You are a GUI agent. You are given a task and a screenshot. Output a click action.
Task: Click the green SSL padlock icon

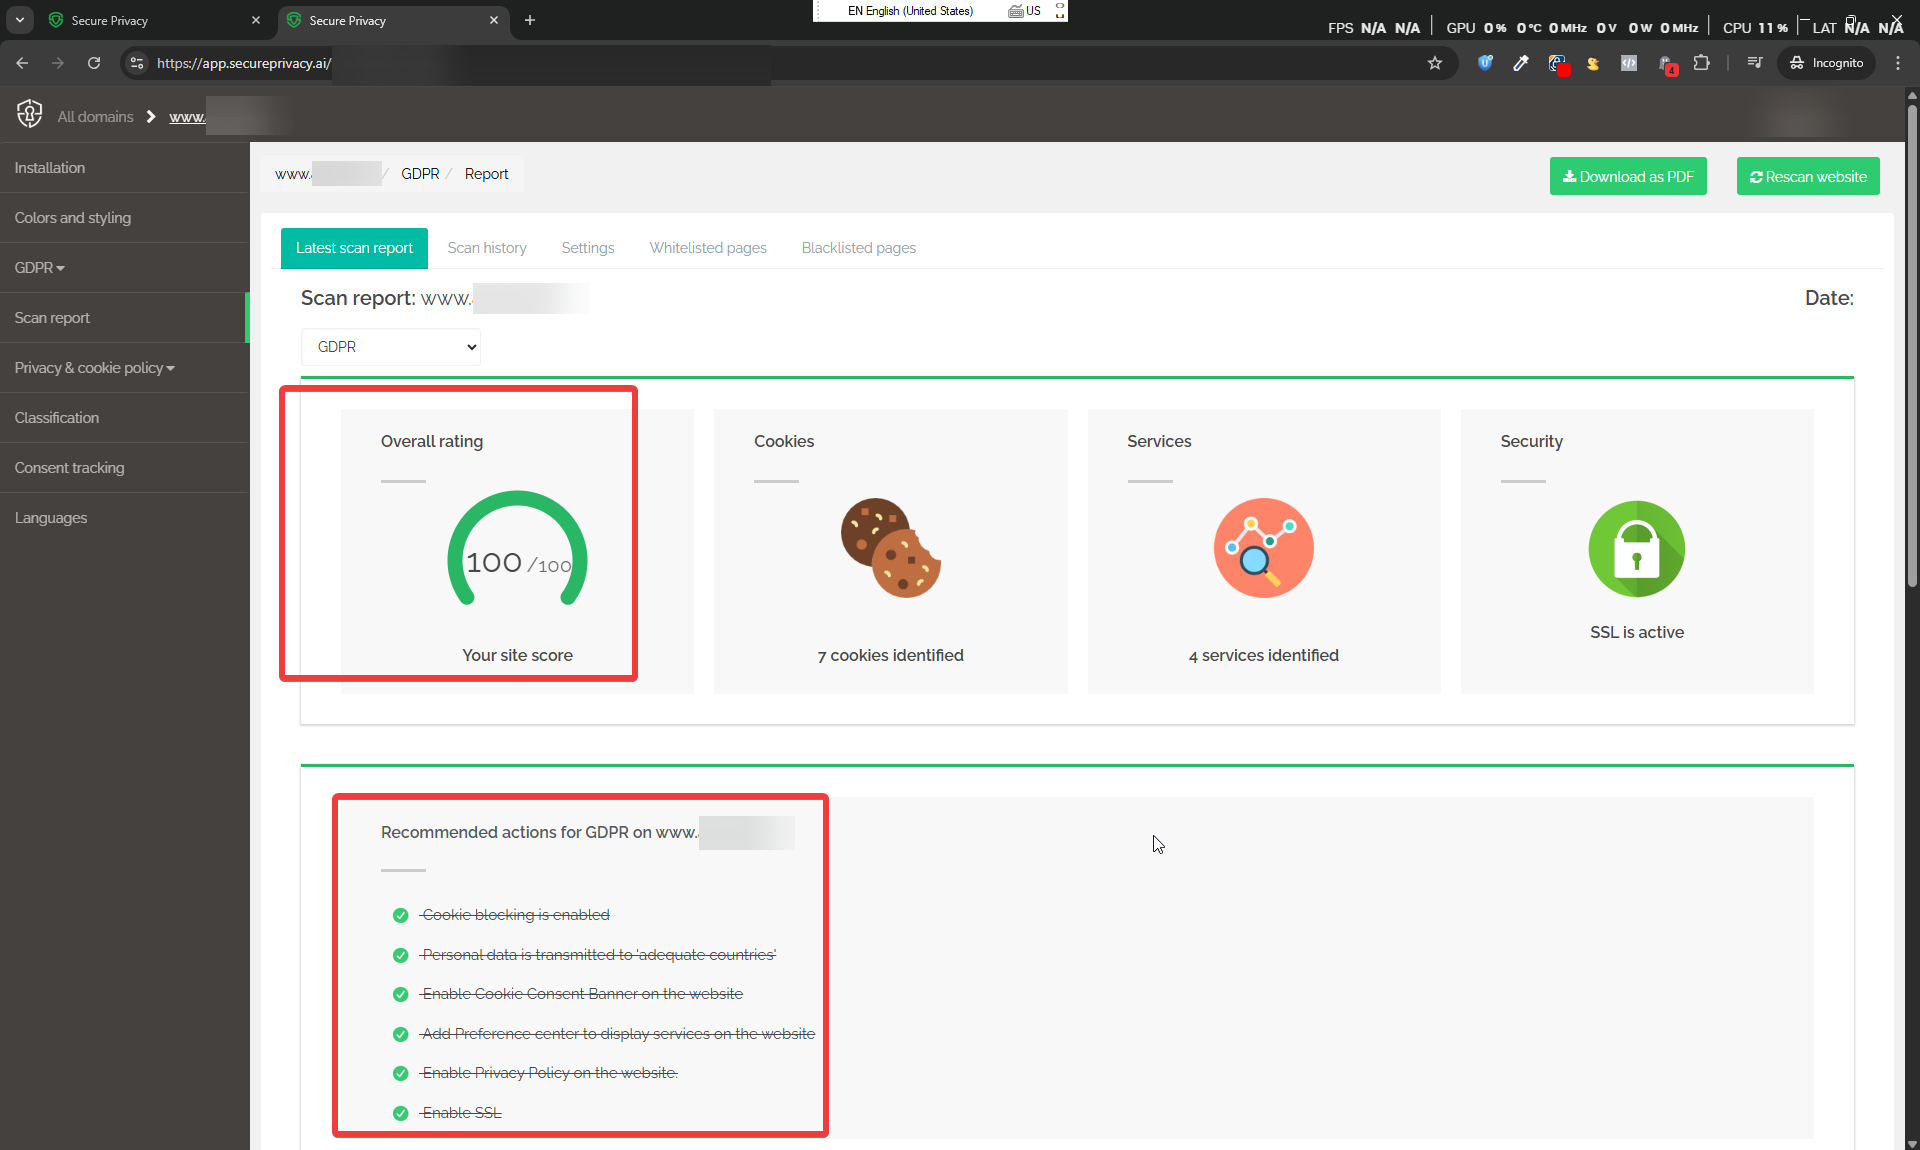(1636, 548)
